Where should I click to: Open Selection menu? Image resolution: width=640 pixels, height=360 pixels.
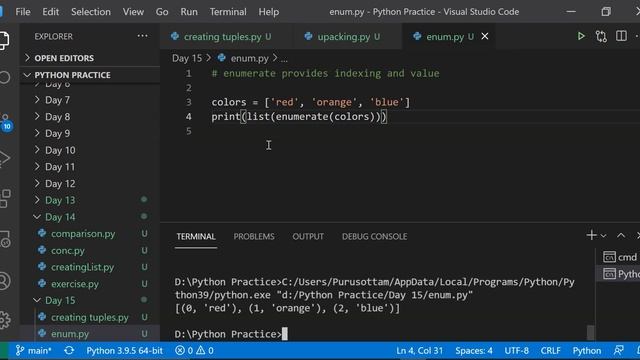(x=91, y=12)
